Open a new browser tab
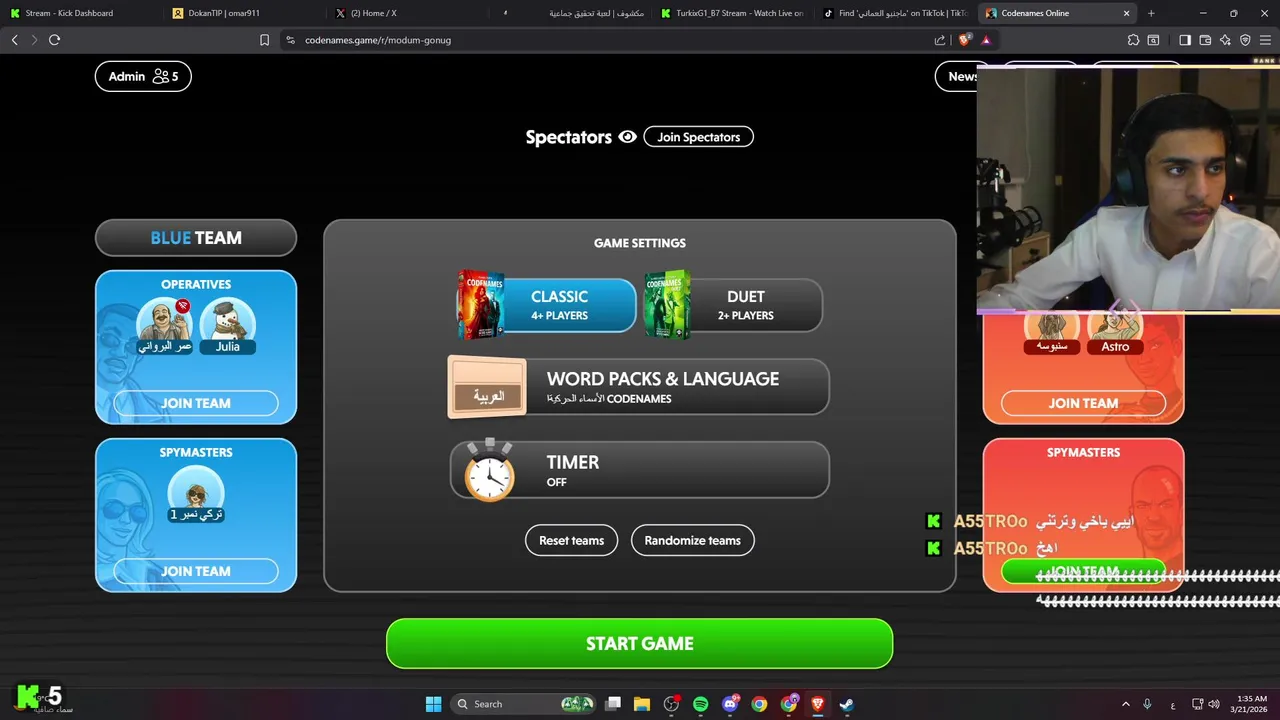 1151,13
